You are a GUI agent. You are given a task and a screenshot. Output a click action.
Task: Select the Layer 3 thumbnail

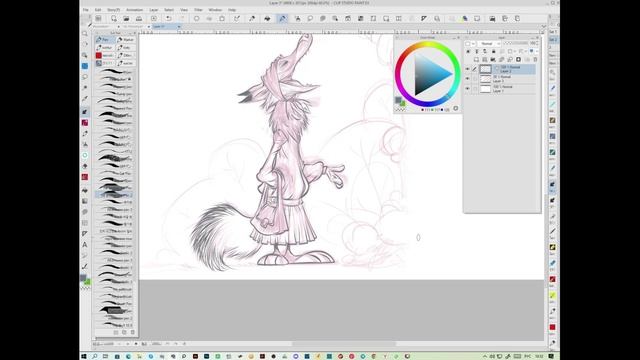485,79
